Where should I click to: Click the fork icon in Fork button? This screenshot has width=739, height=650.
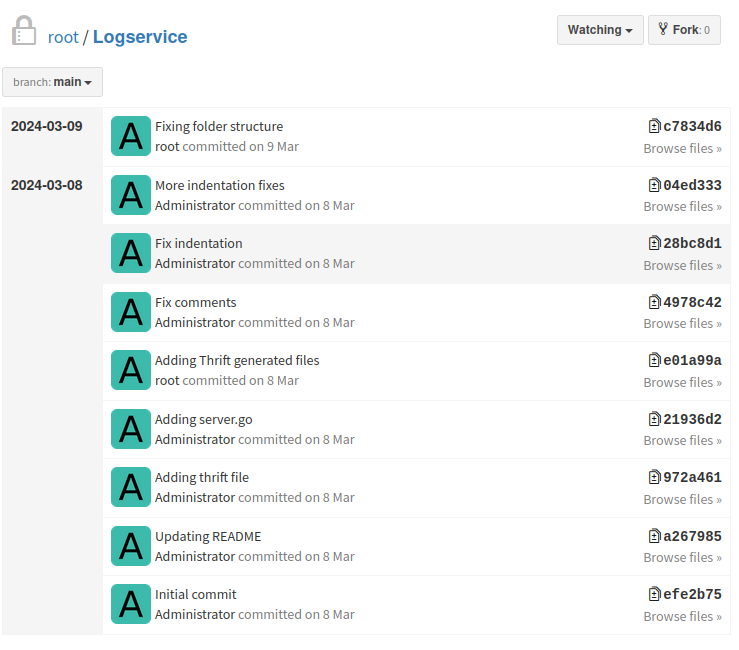coord(662,30)
